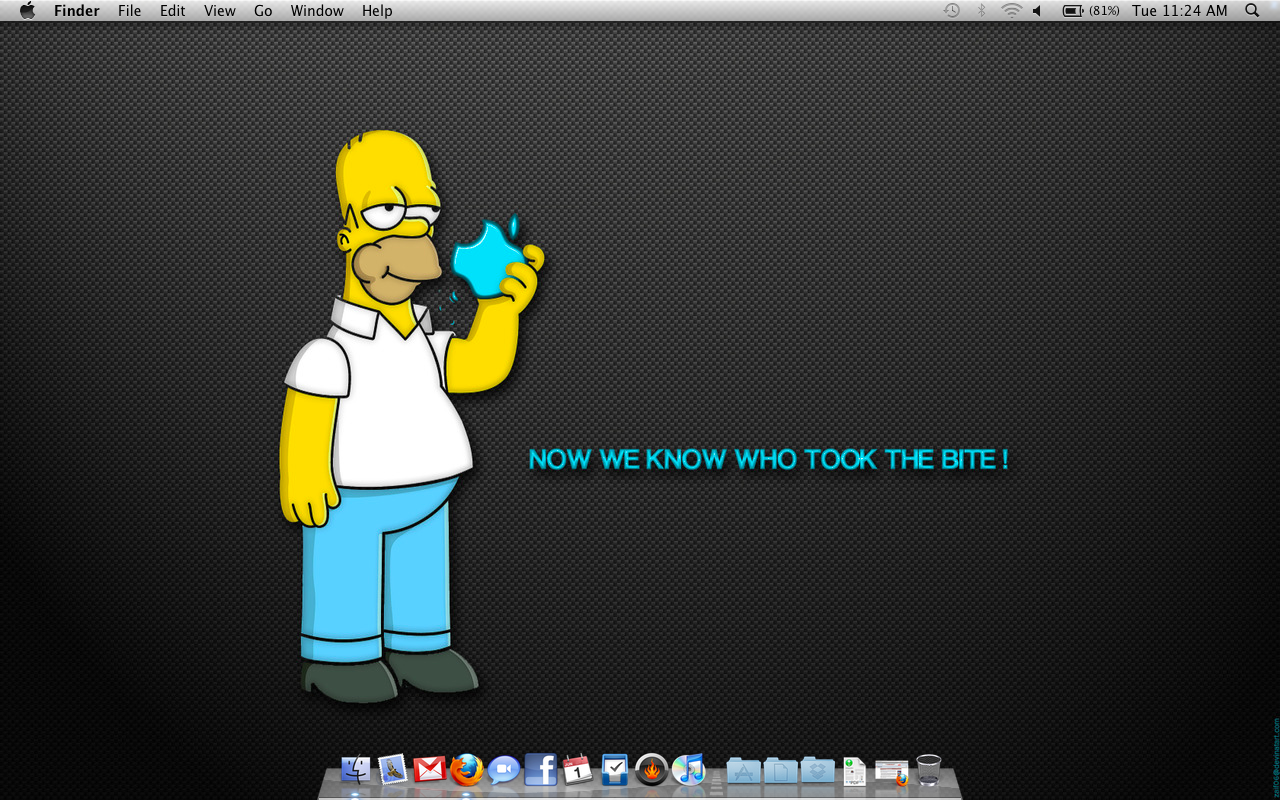Open the checkmark to-do app in dock

615,769
